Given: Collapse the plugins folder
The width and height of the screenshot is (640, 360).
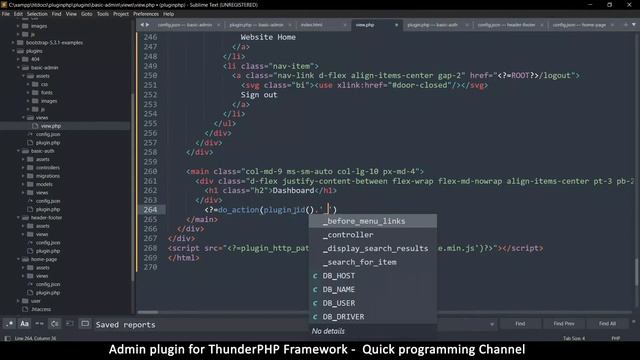Looking at the screenshot, I should point(13,51).
